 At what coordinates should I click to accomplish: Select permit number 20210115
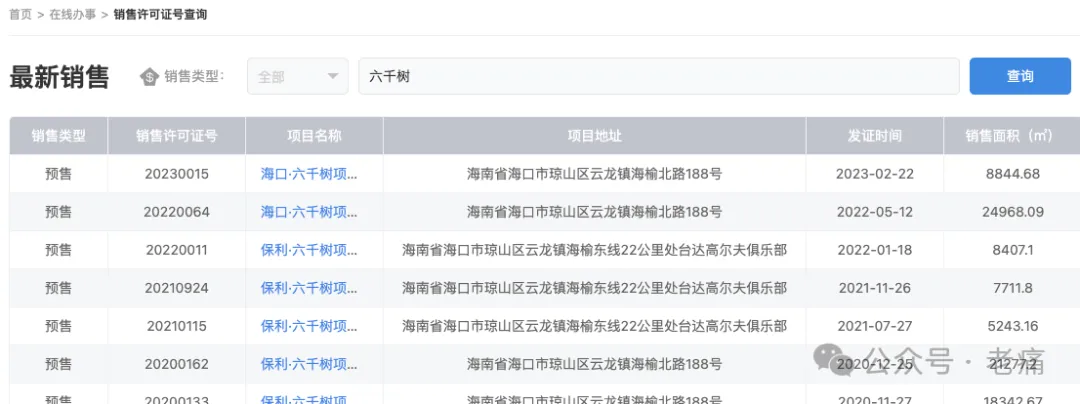point(176,326)
